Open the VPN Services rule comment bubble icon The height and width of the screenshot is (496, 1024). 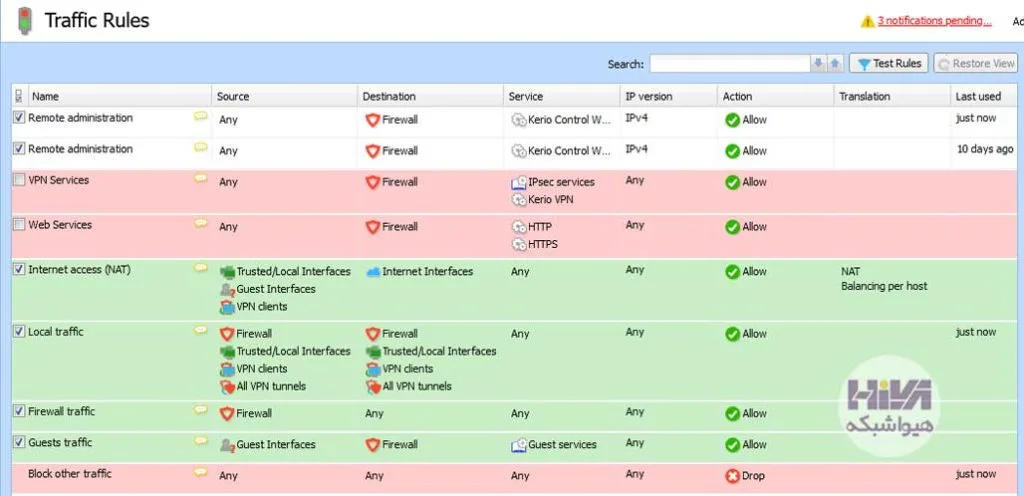[200, 179]
